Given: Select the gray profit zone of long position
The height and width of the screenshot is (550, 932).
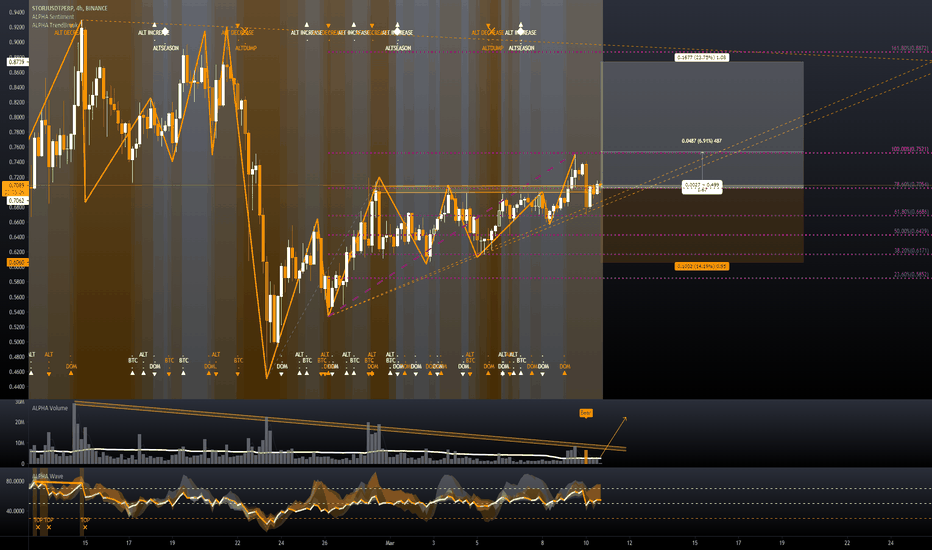Looking at the screenshot, I should (703, 124).
